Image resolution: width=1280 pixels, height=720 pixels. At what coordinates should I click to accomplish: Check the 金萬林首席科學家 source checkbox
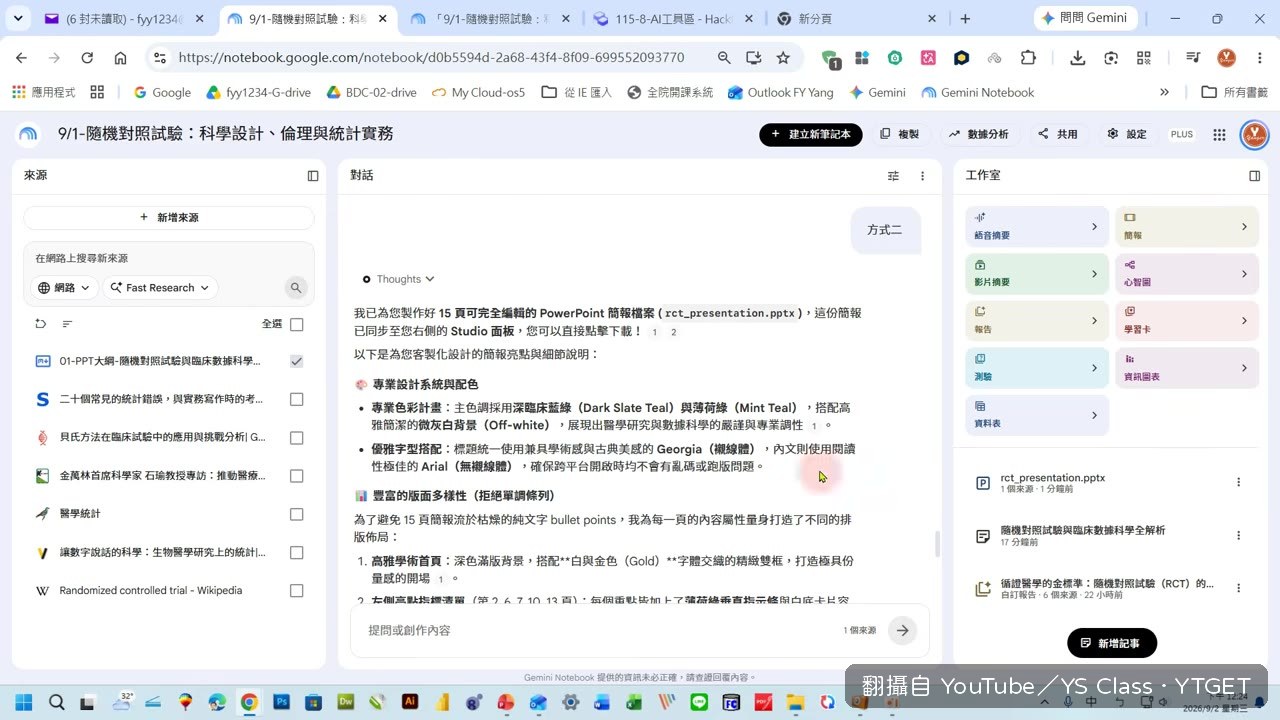click(296, 476)
